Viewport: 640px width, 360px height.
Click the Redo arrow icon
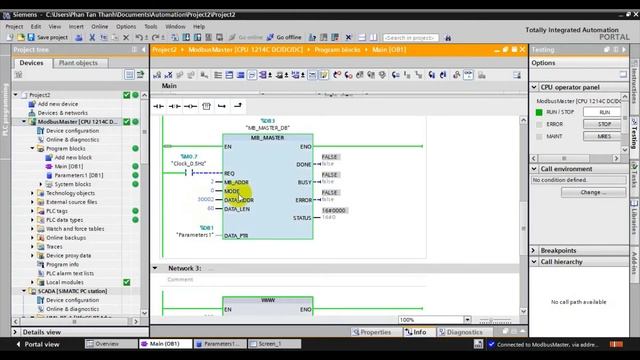[x=155, y=38]
